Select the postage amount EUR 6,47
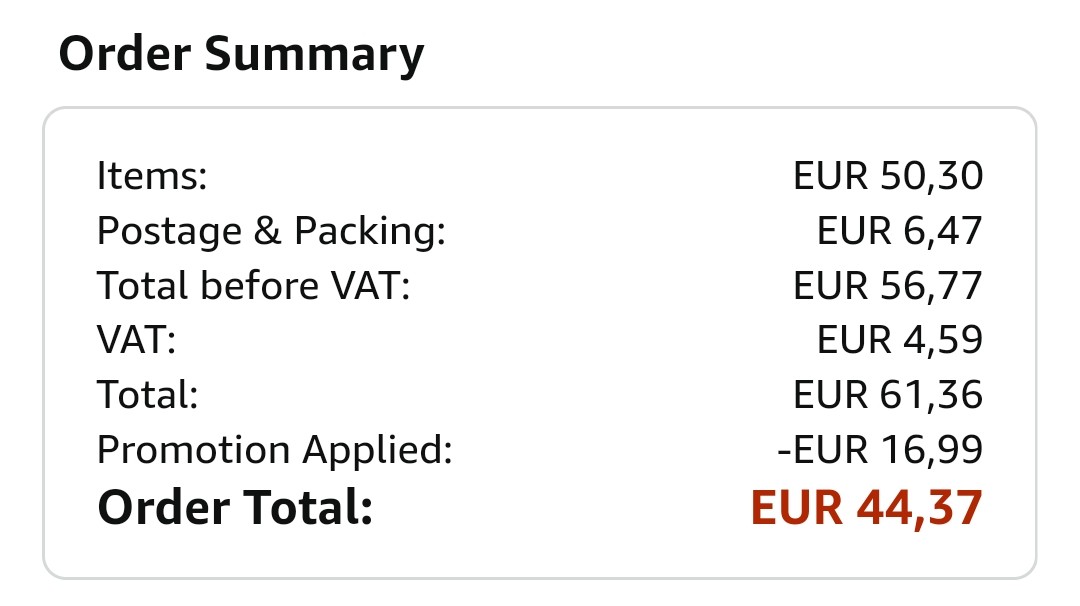The image size is (1080, 606). [900, 232]
